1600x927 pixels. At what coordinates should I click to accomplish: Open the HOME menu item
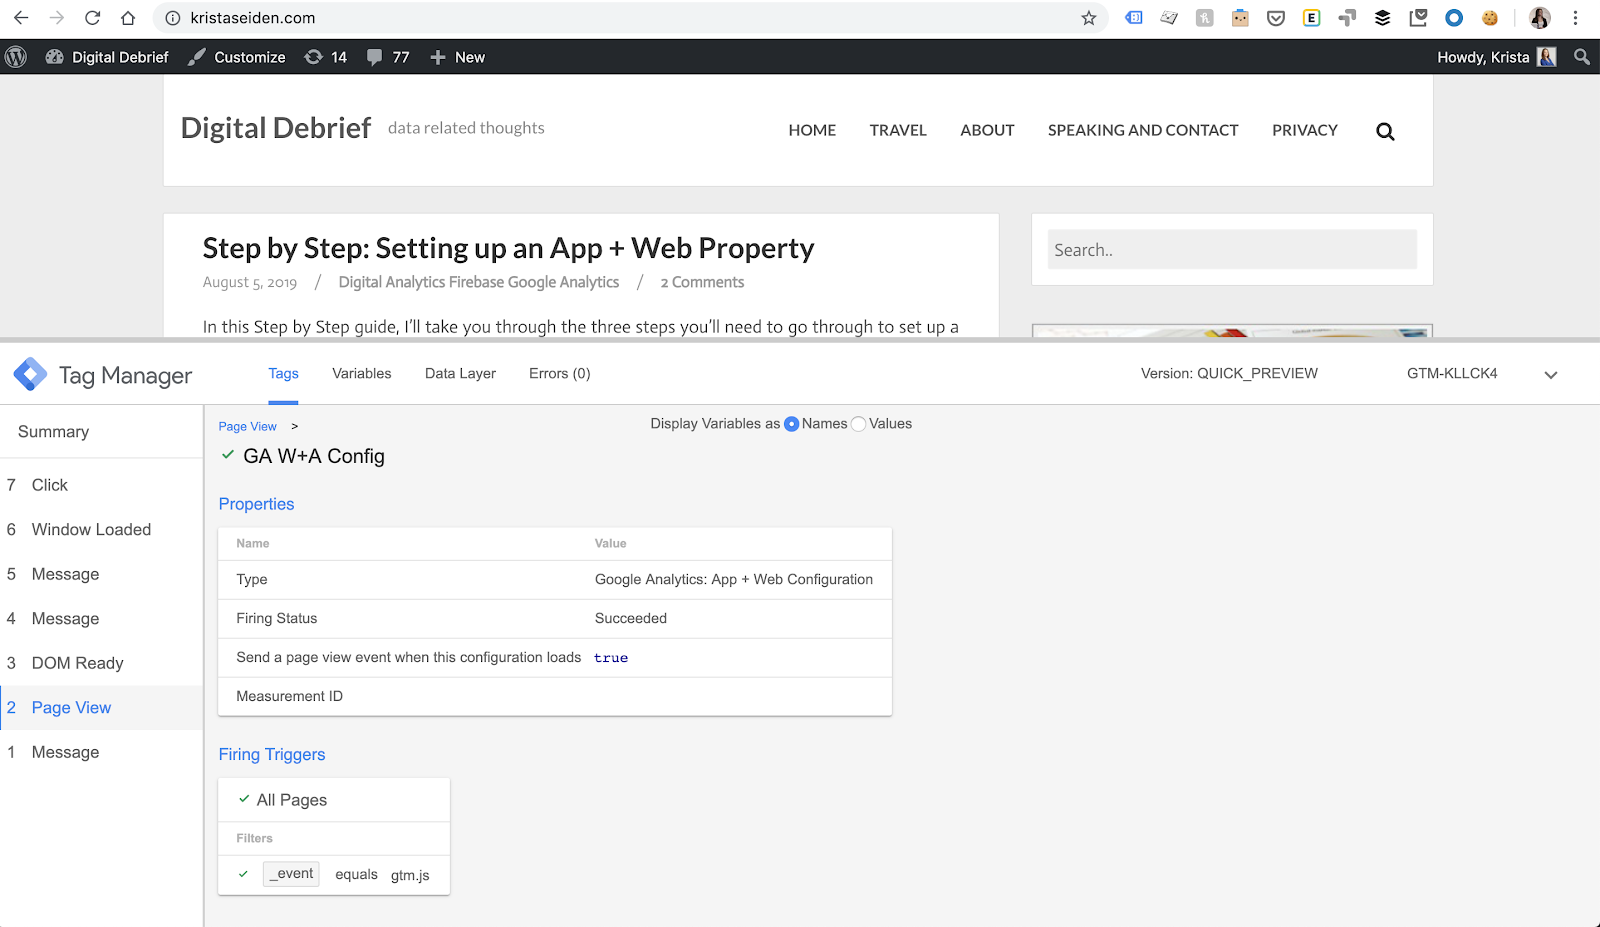pos(812,130)
